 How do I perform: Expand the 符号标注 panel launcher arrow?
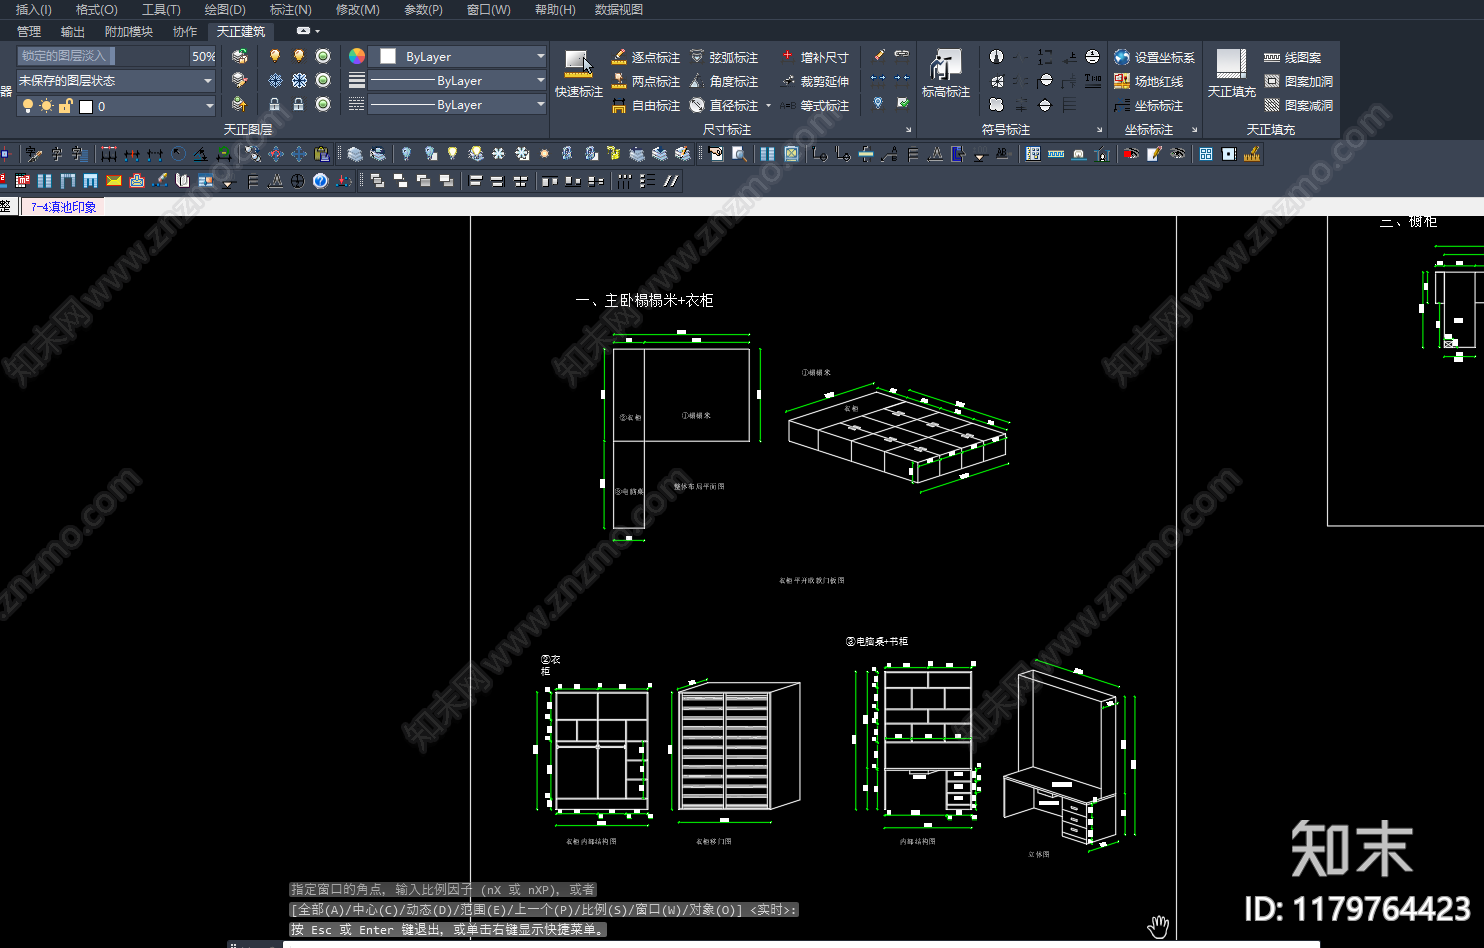1099,129
